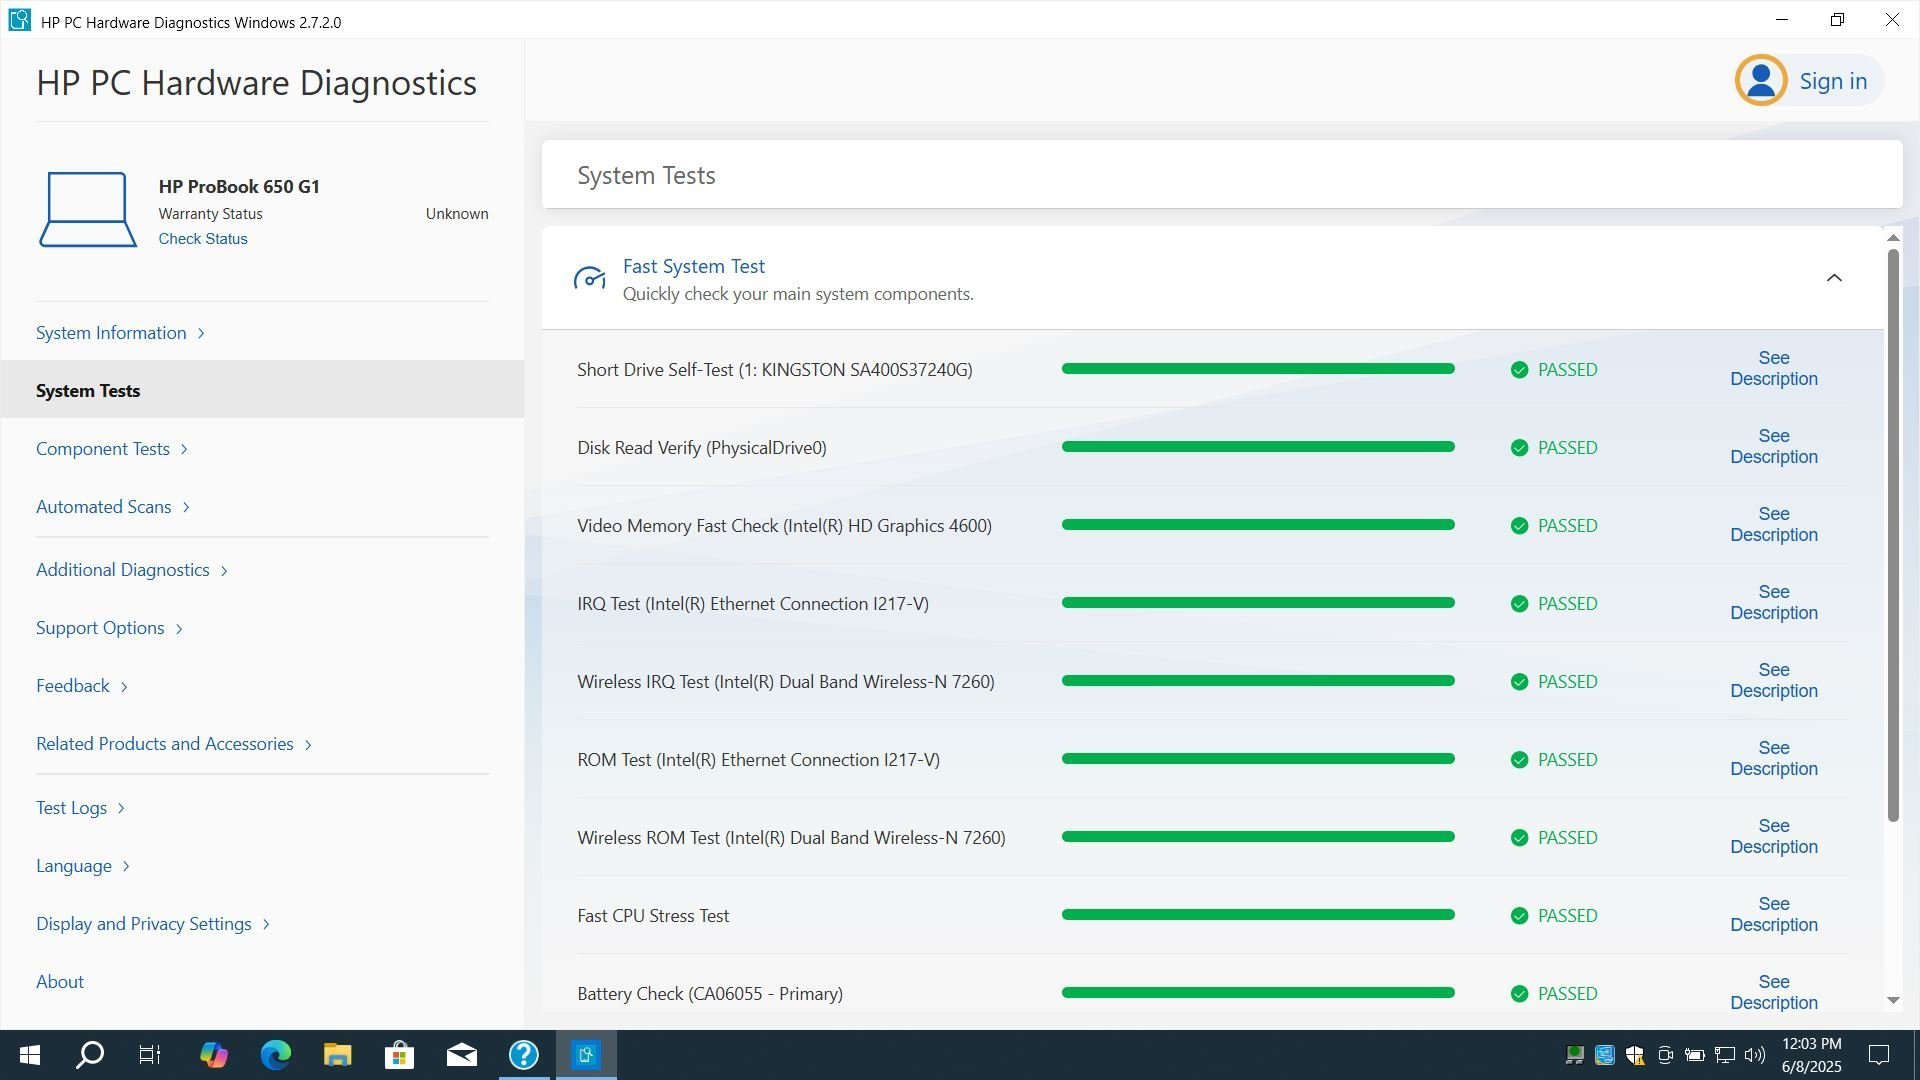Screen dimensions: 1920x1080
Task: See Description for Video Memory Fast Check
Action: coord(1774,525)
